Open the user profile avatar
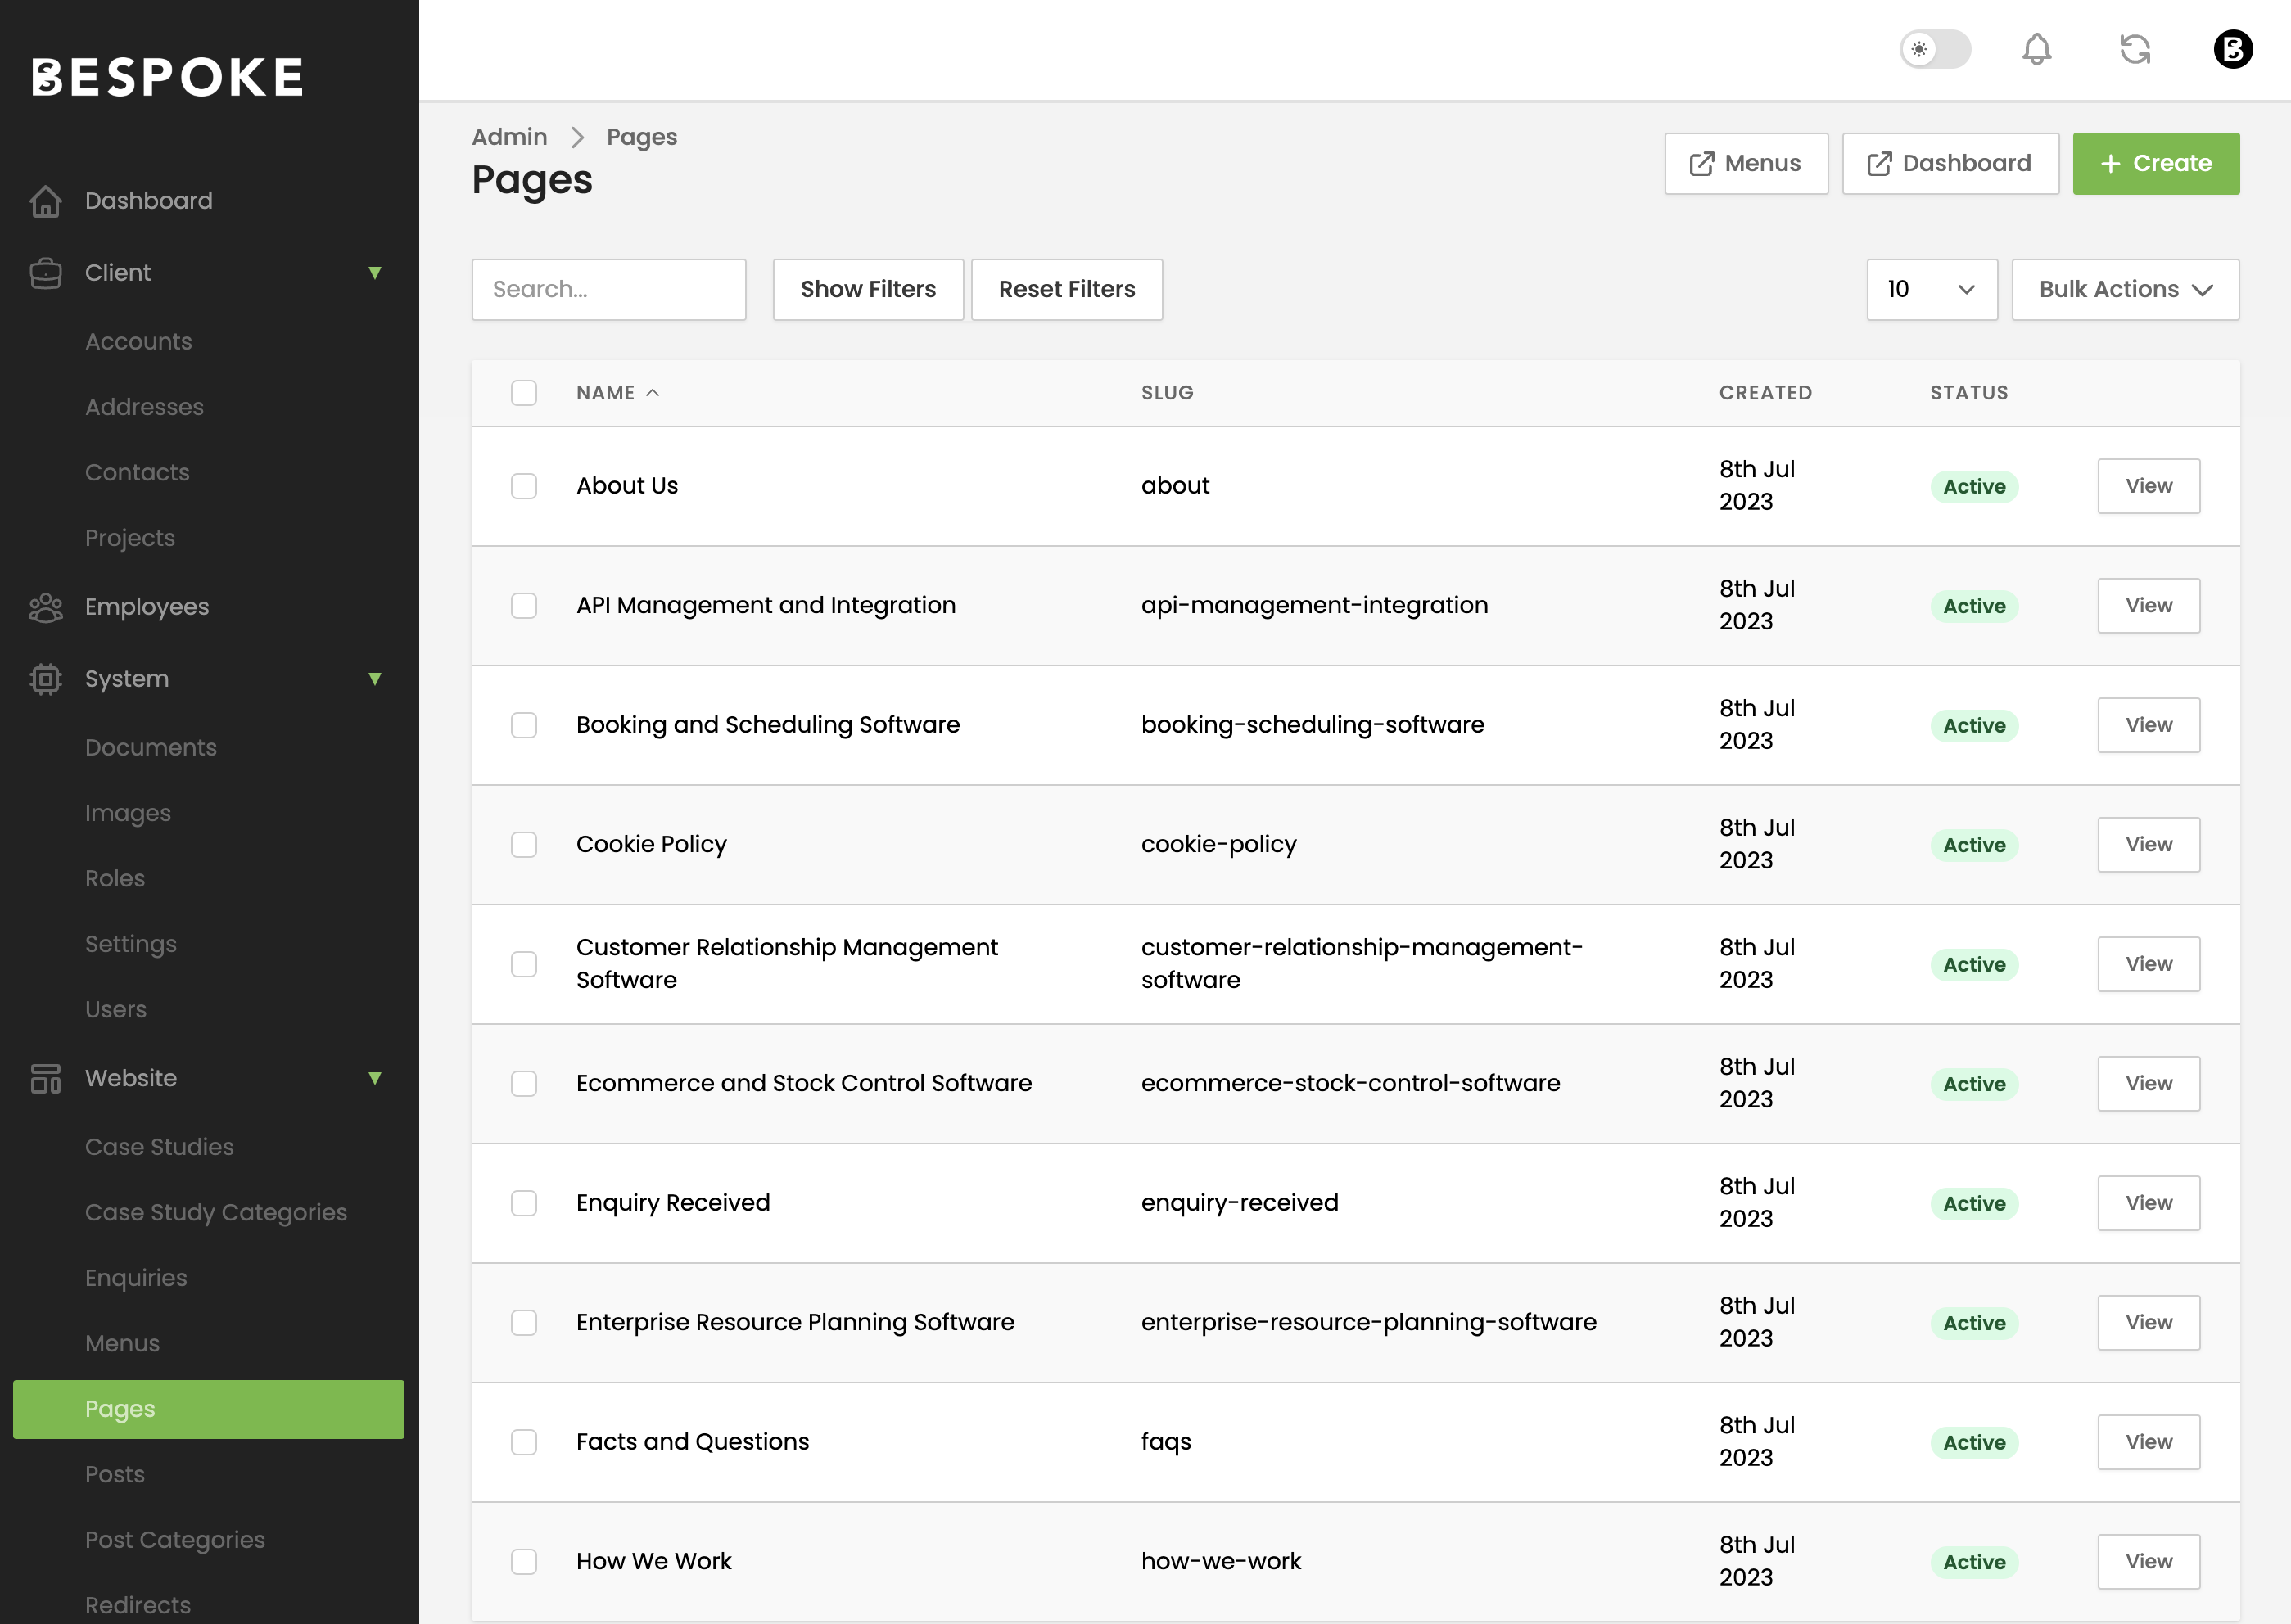Viewport: 2291px width, 1624px height. point(2233,49)
